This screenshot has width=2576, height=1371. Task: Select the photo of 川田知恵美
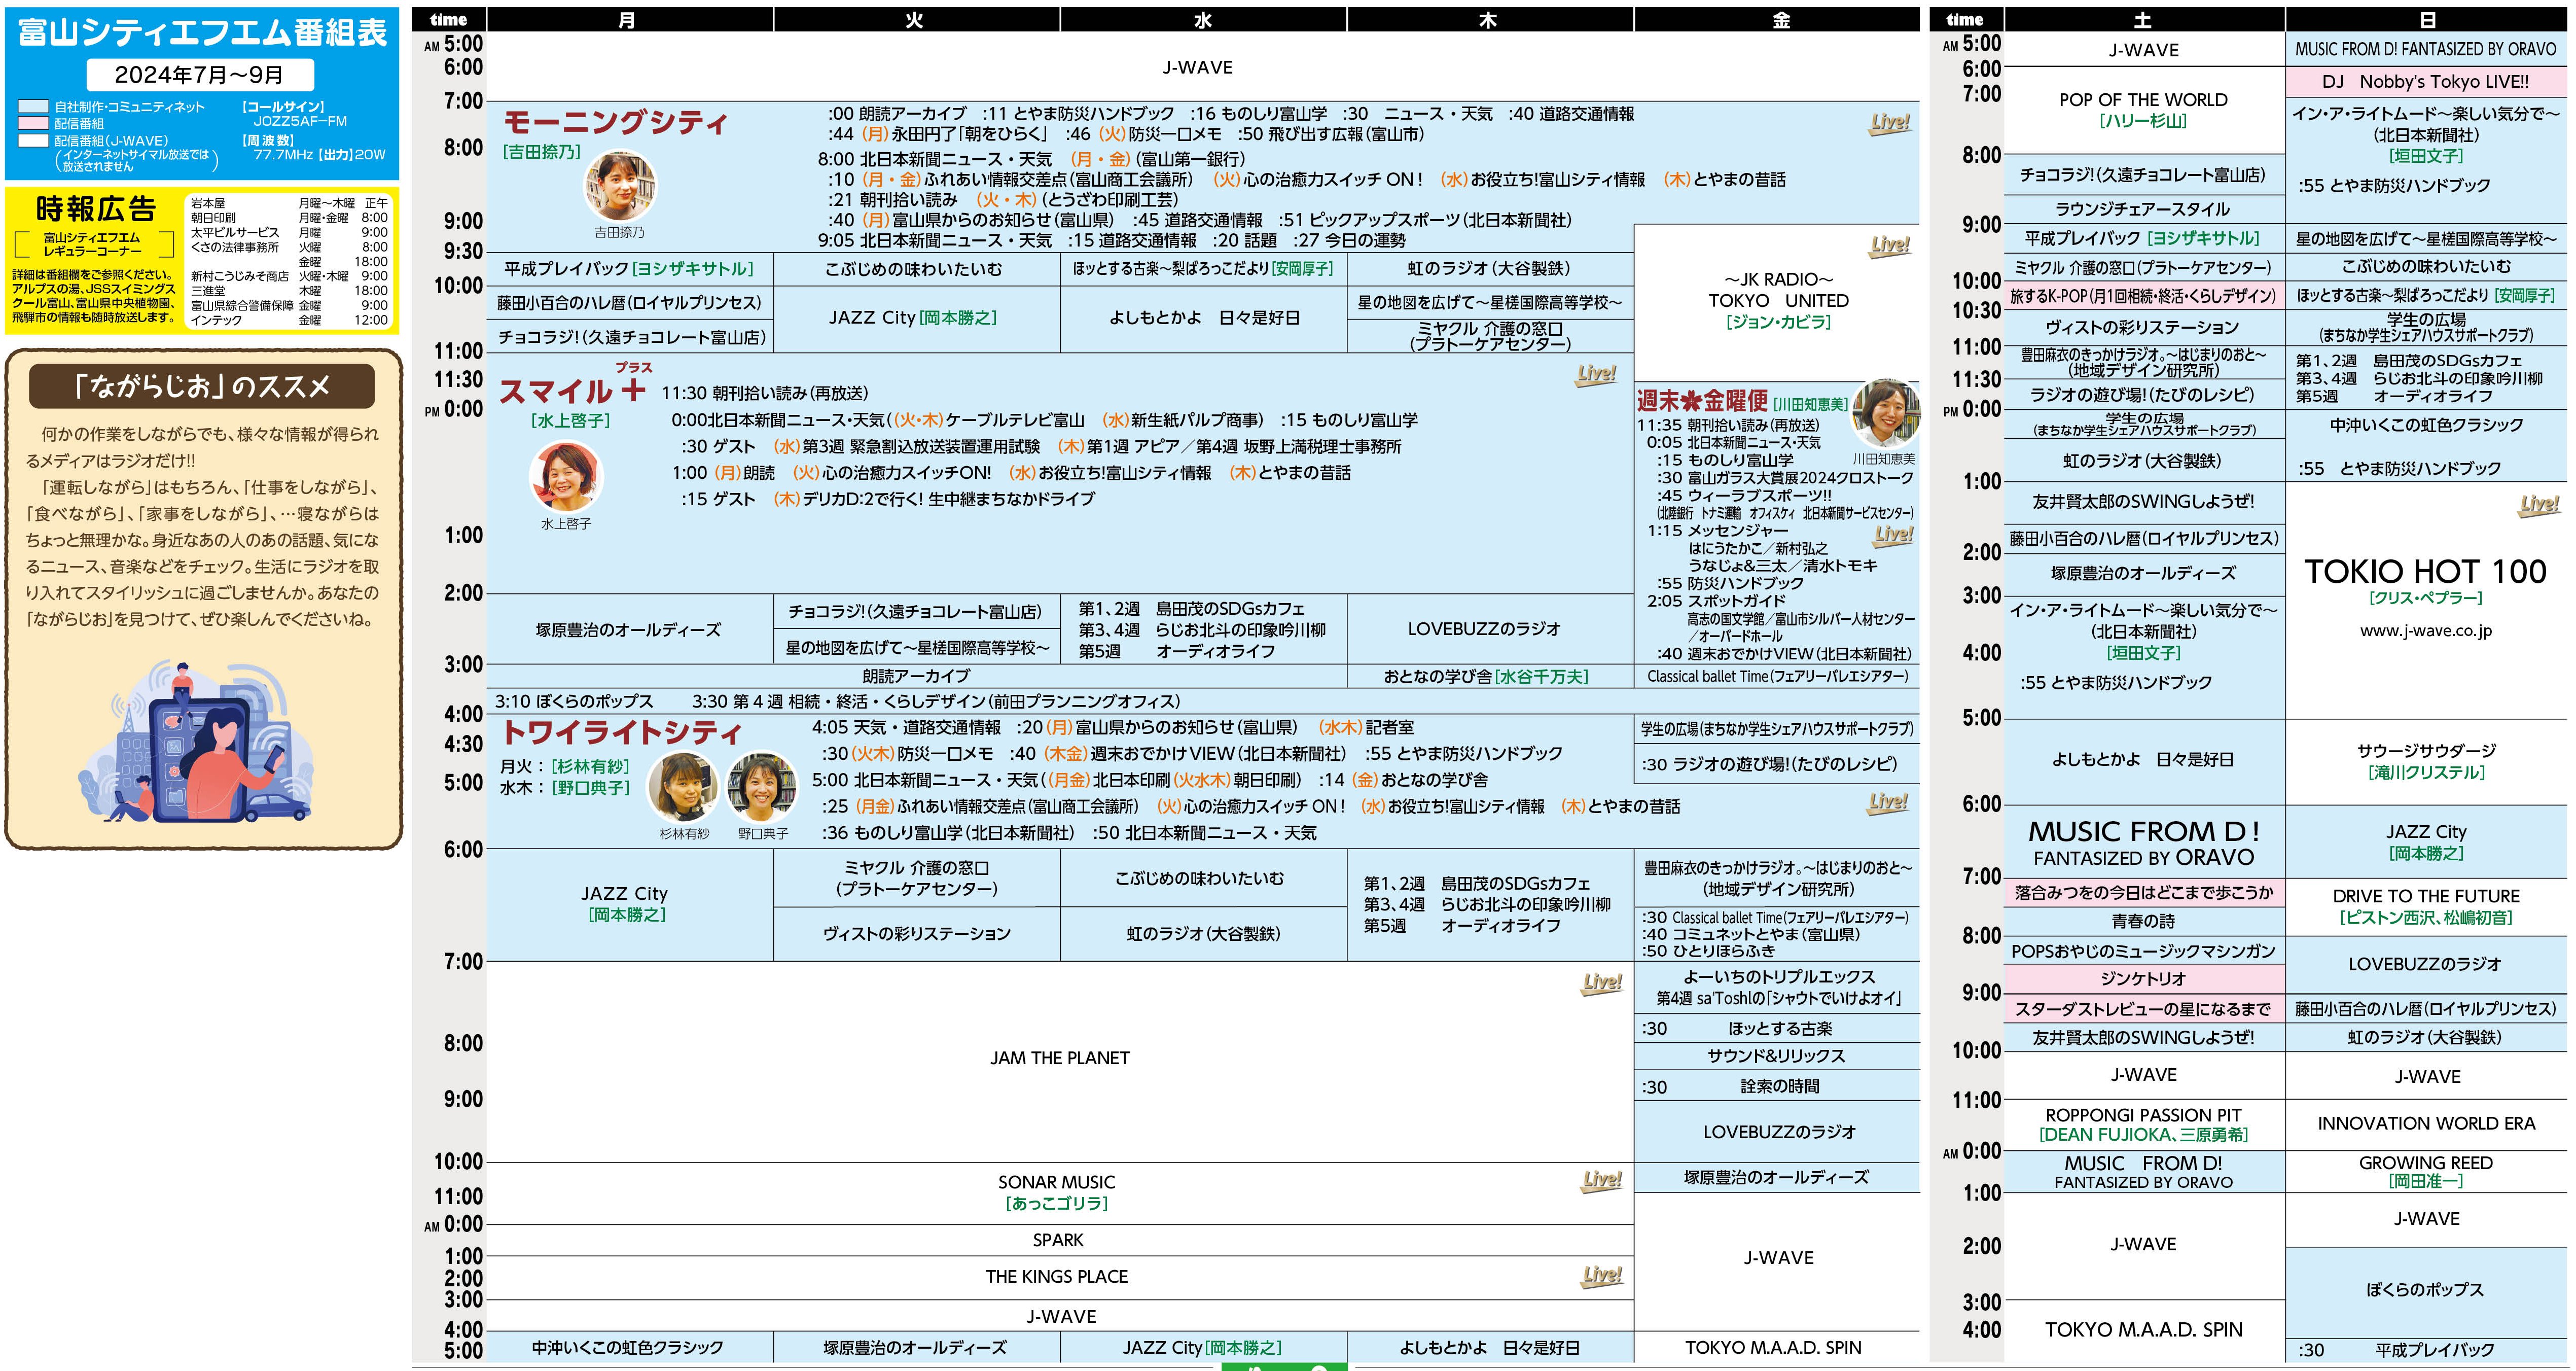point(1885,413)
